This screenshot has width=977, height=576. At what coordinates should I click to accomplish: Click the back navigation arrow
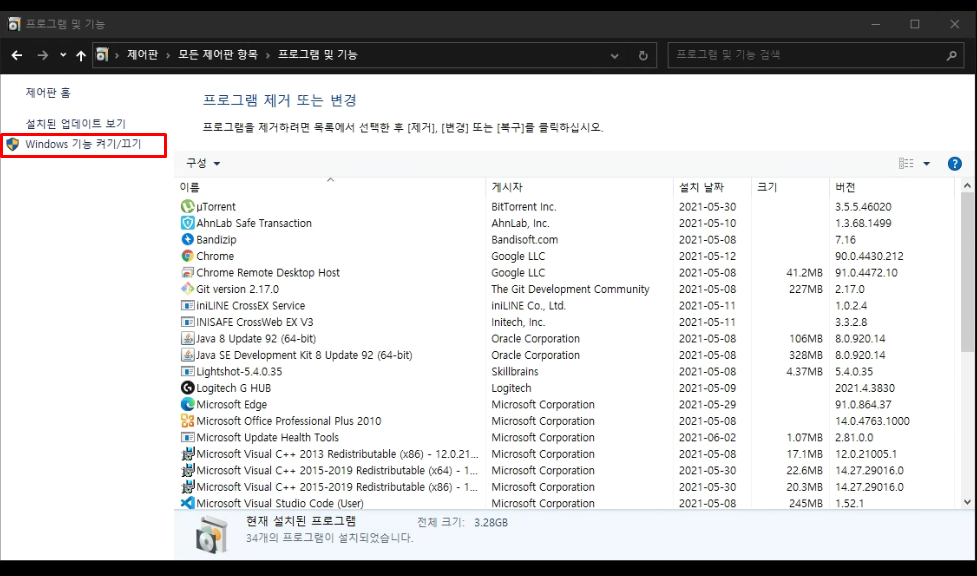tap(17, 55)
